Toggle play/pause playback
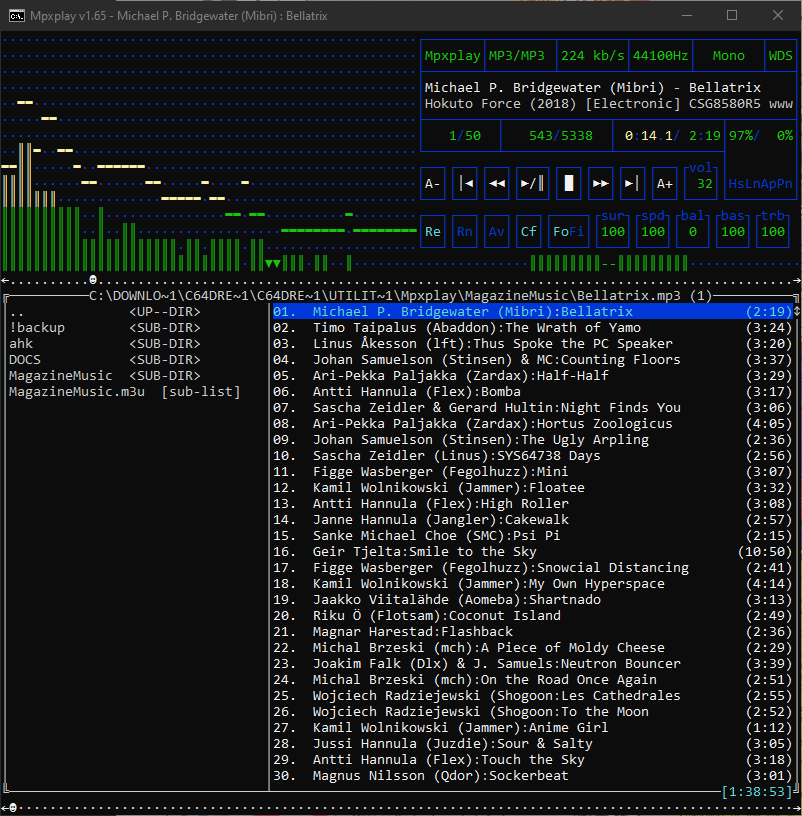802x816 pixels. 532,184
